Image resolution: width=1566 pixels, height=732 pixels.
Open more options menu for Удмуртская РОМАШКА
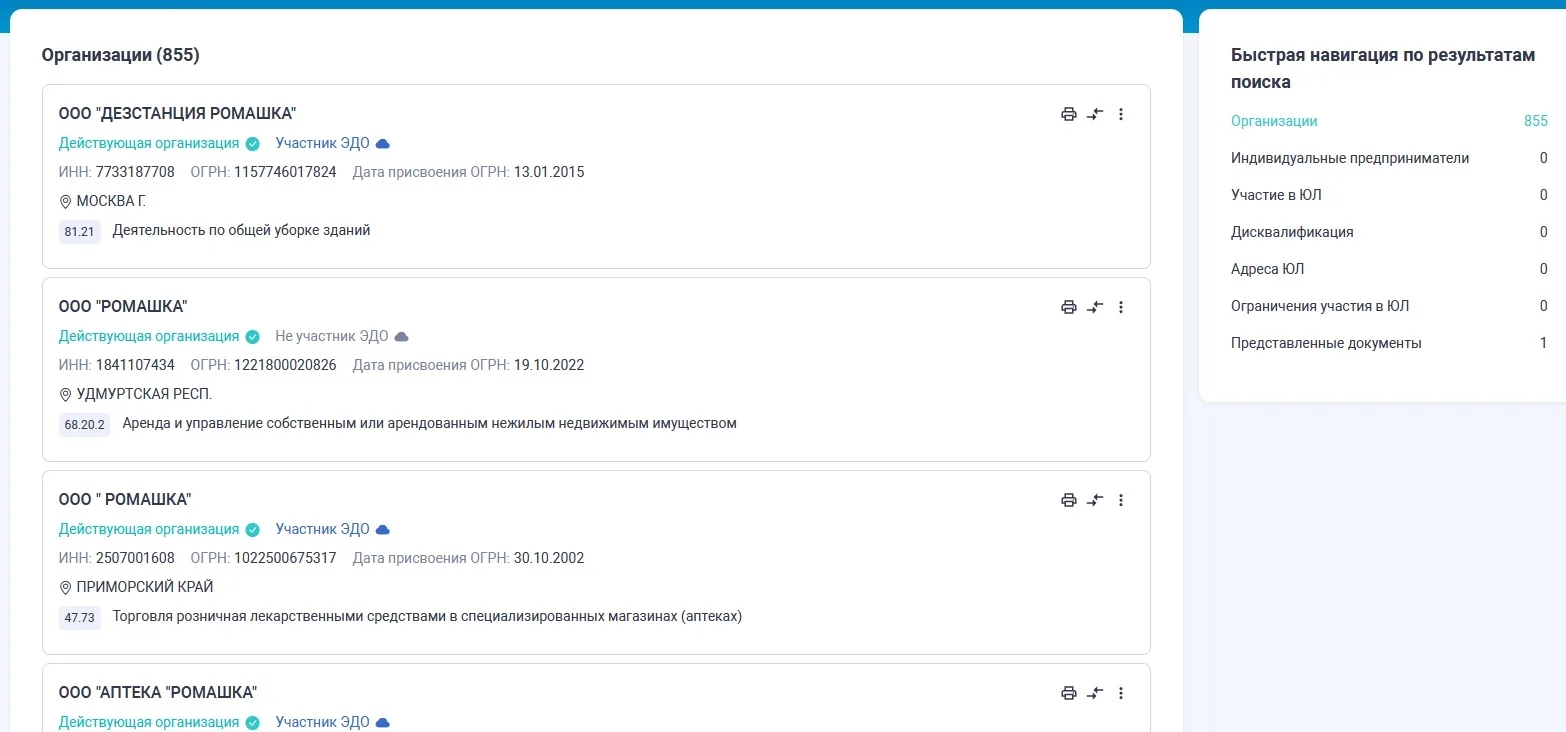tap(1121, 307)
